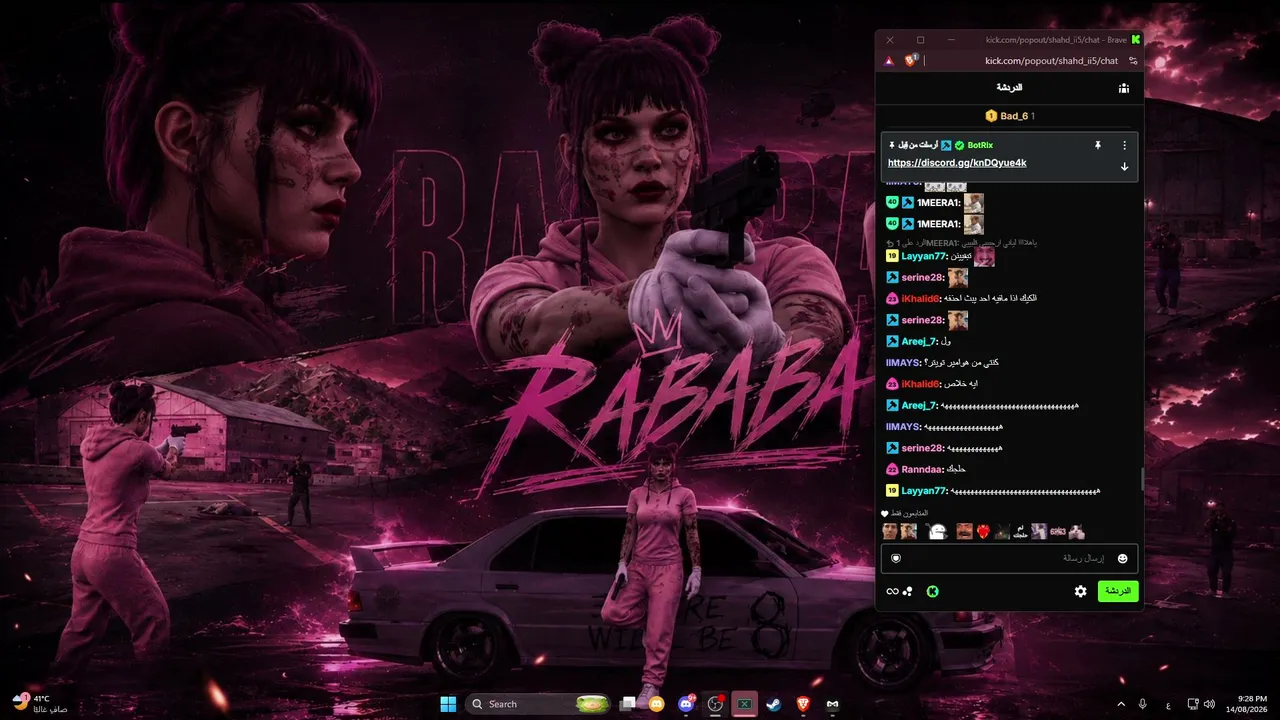The width and height of the screenshot is (1280, 720).
Task: Click Areej_7 username on the ول message
Action: coord(918,341)
